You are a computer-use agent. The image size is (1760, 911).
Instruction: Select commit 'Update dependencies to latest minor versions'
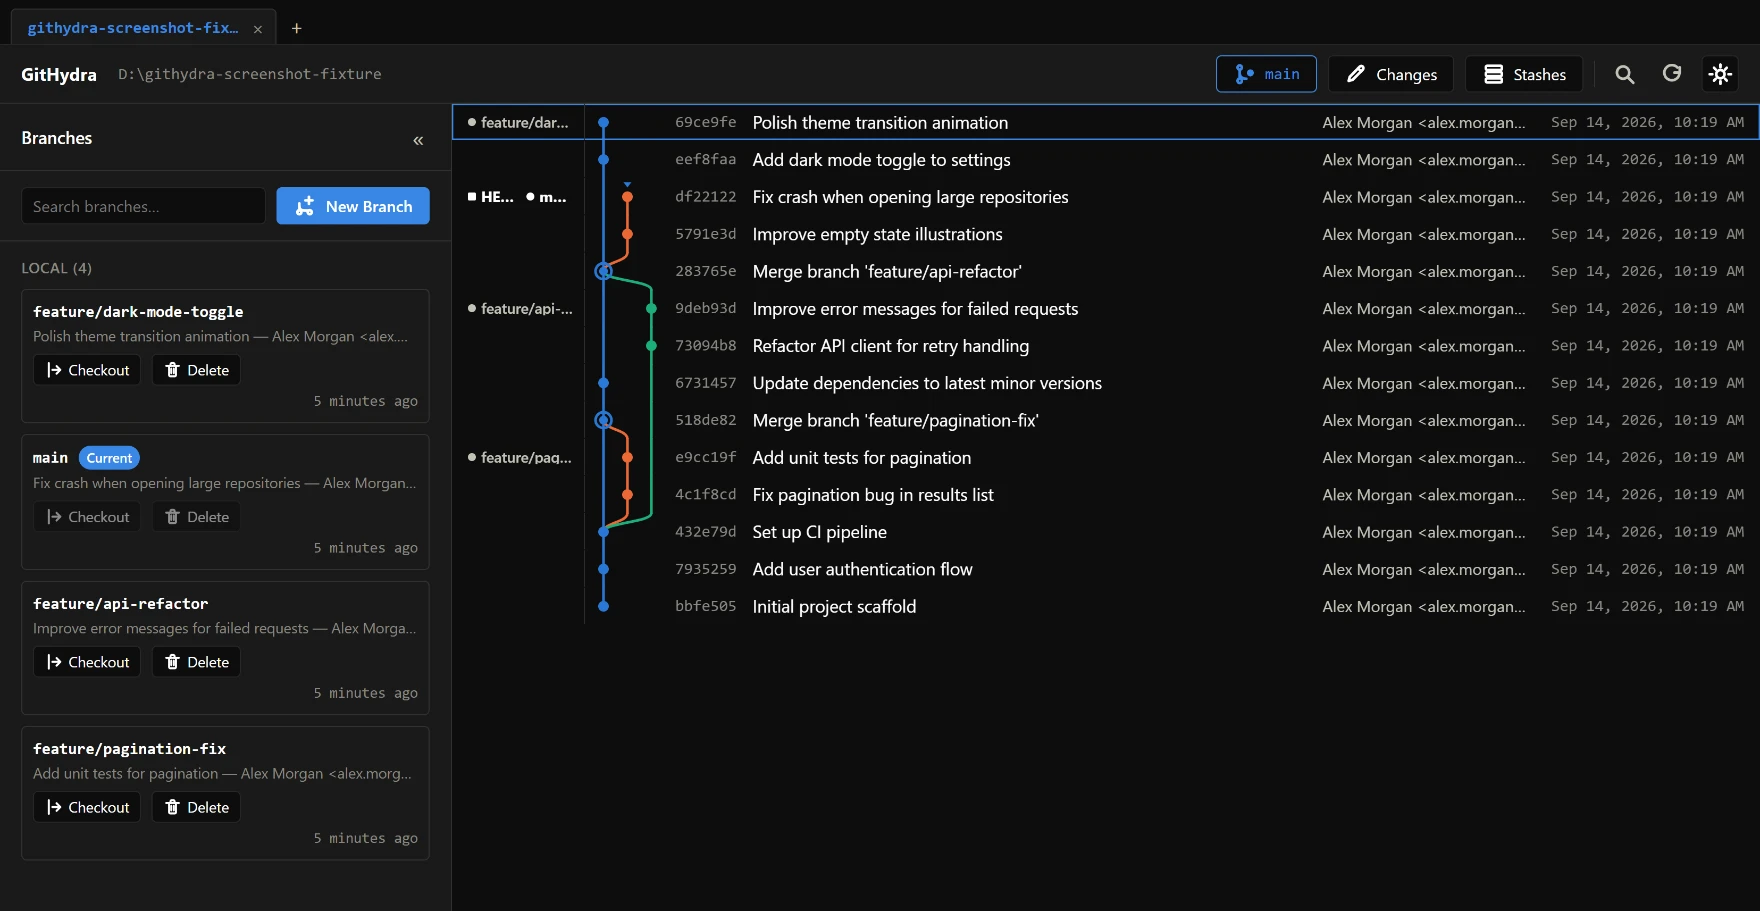1105,383
